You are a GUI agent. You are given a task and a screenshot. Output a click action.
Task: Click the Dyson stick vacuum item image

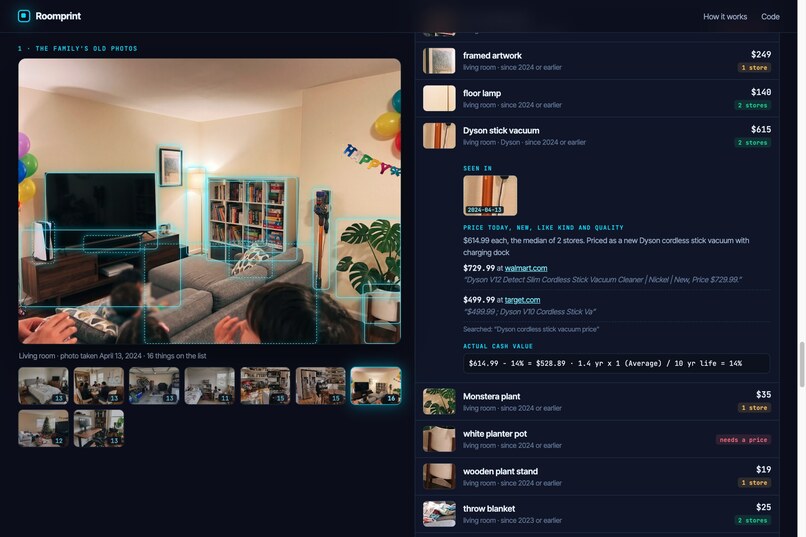point(439,136)
